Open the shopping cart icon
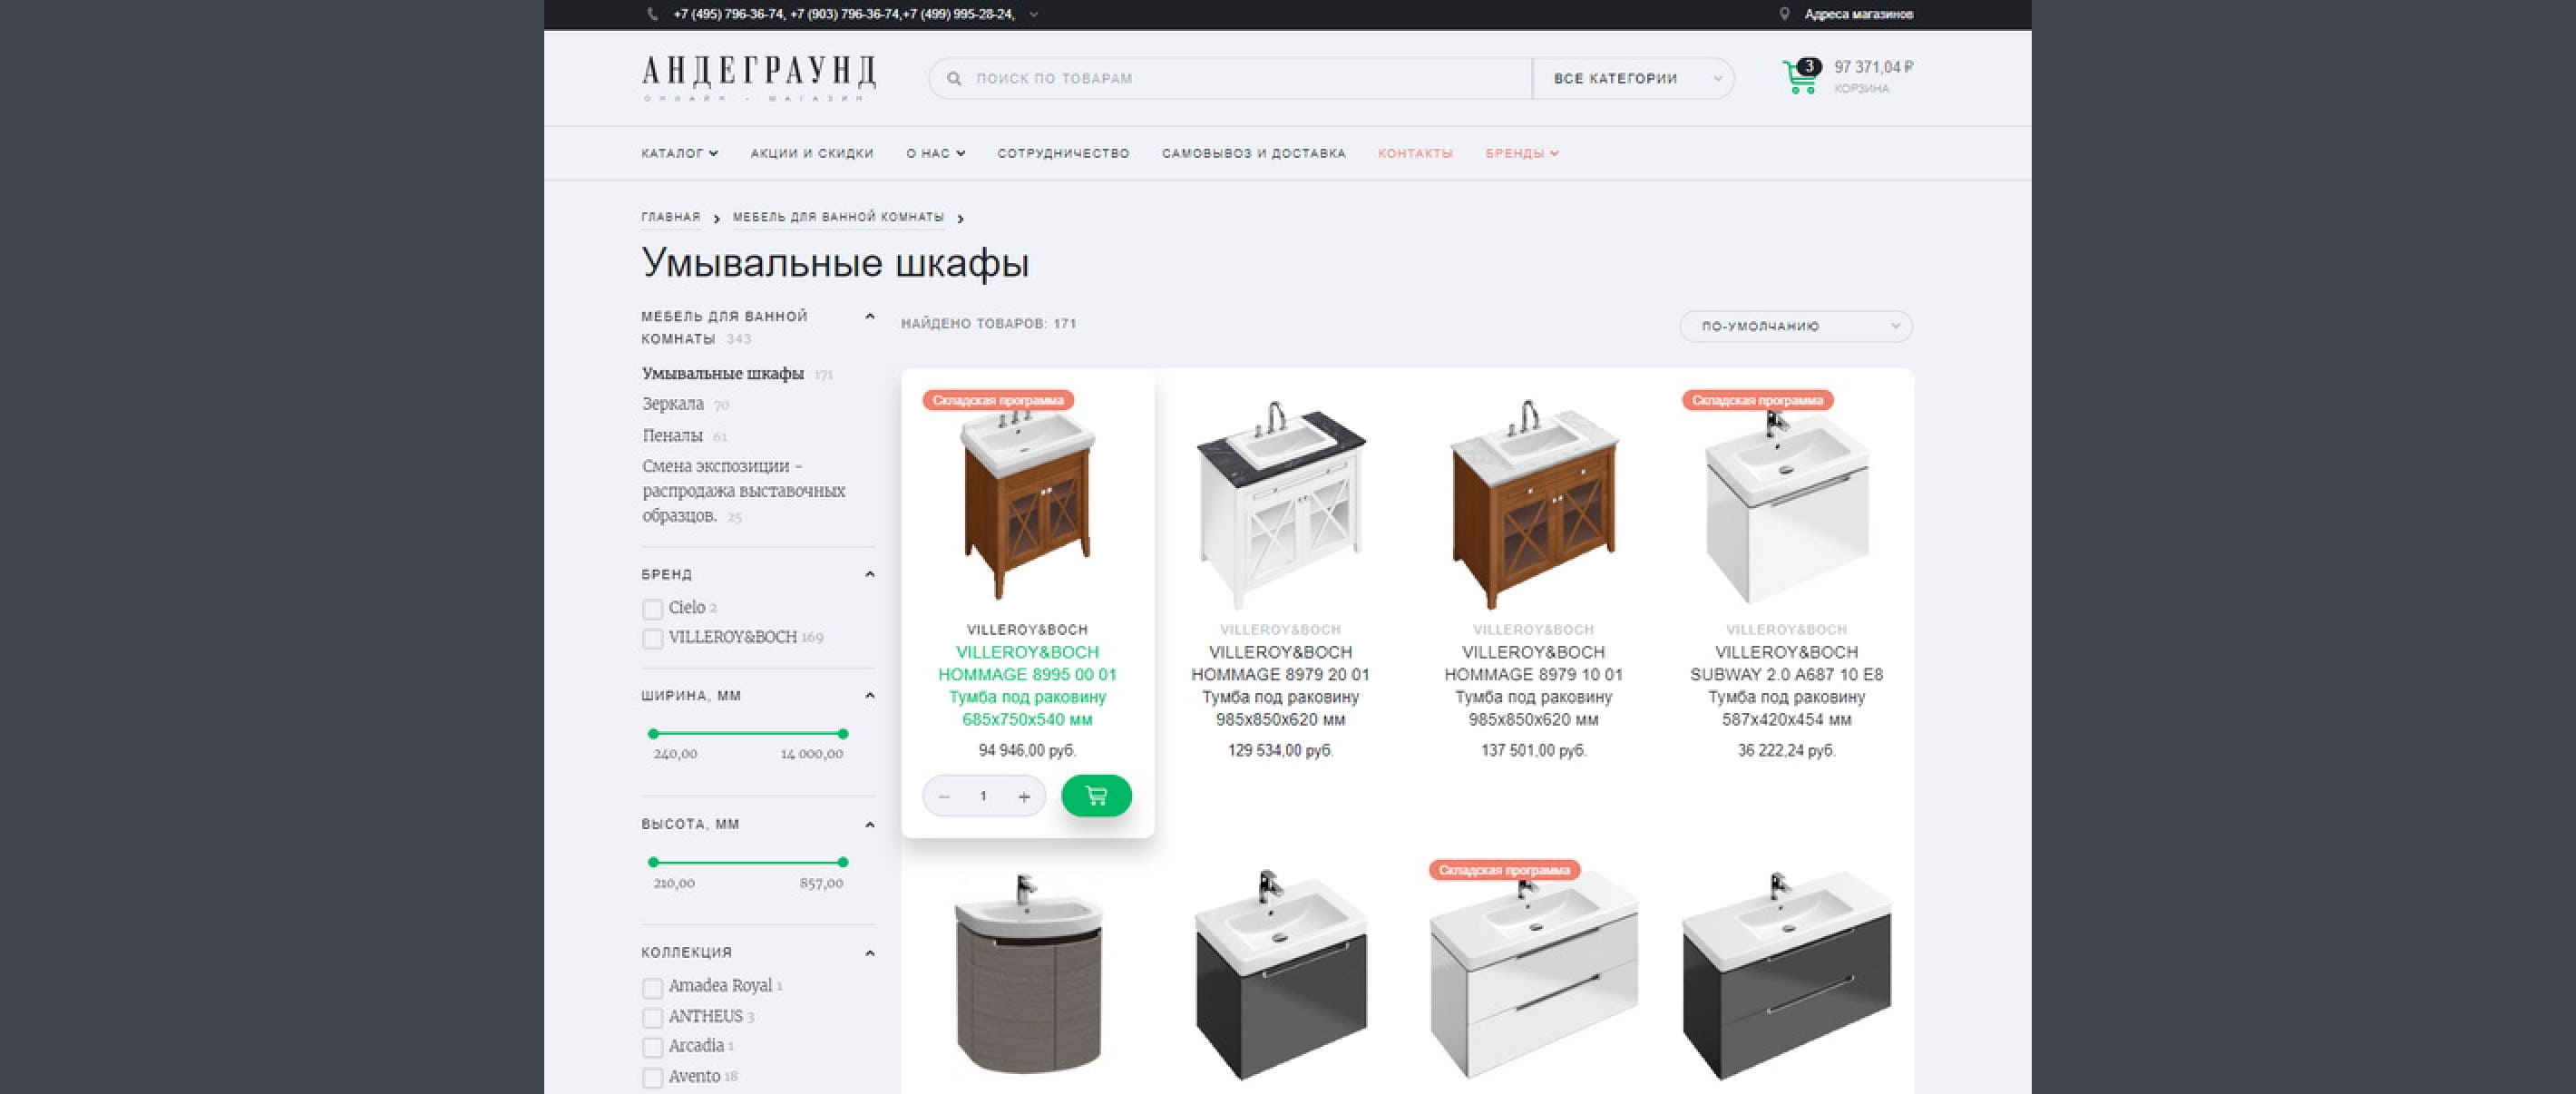The image size is (2576, 1094). 1800,77
